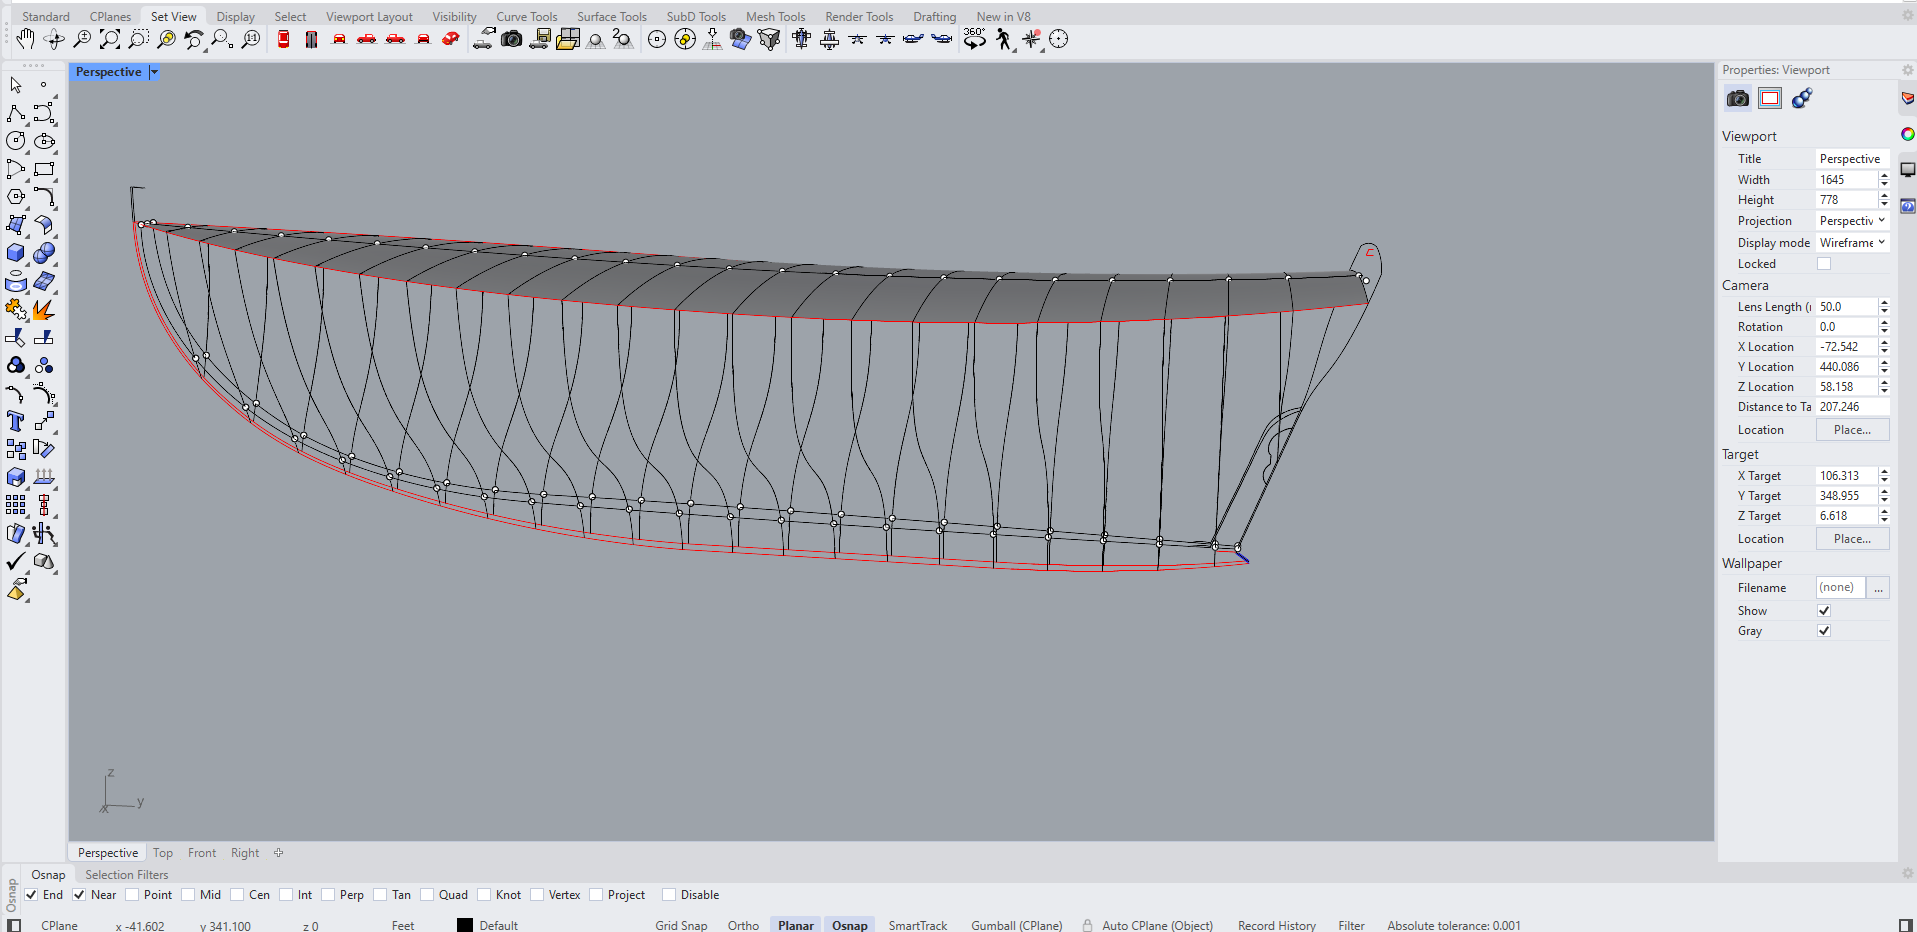The width and height of the screenshot is (1917, 932).
Task: Select the Box solid creation tool
Action: 16,253
